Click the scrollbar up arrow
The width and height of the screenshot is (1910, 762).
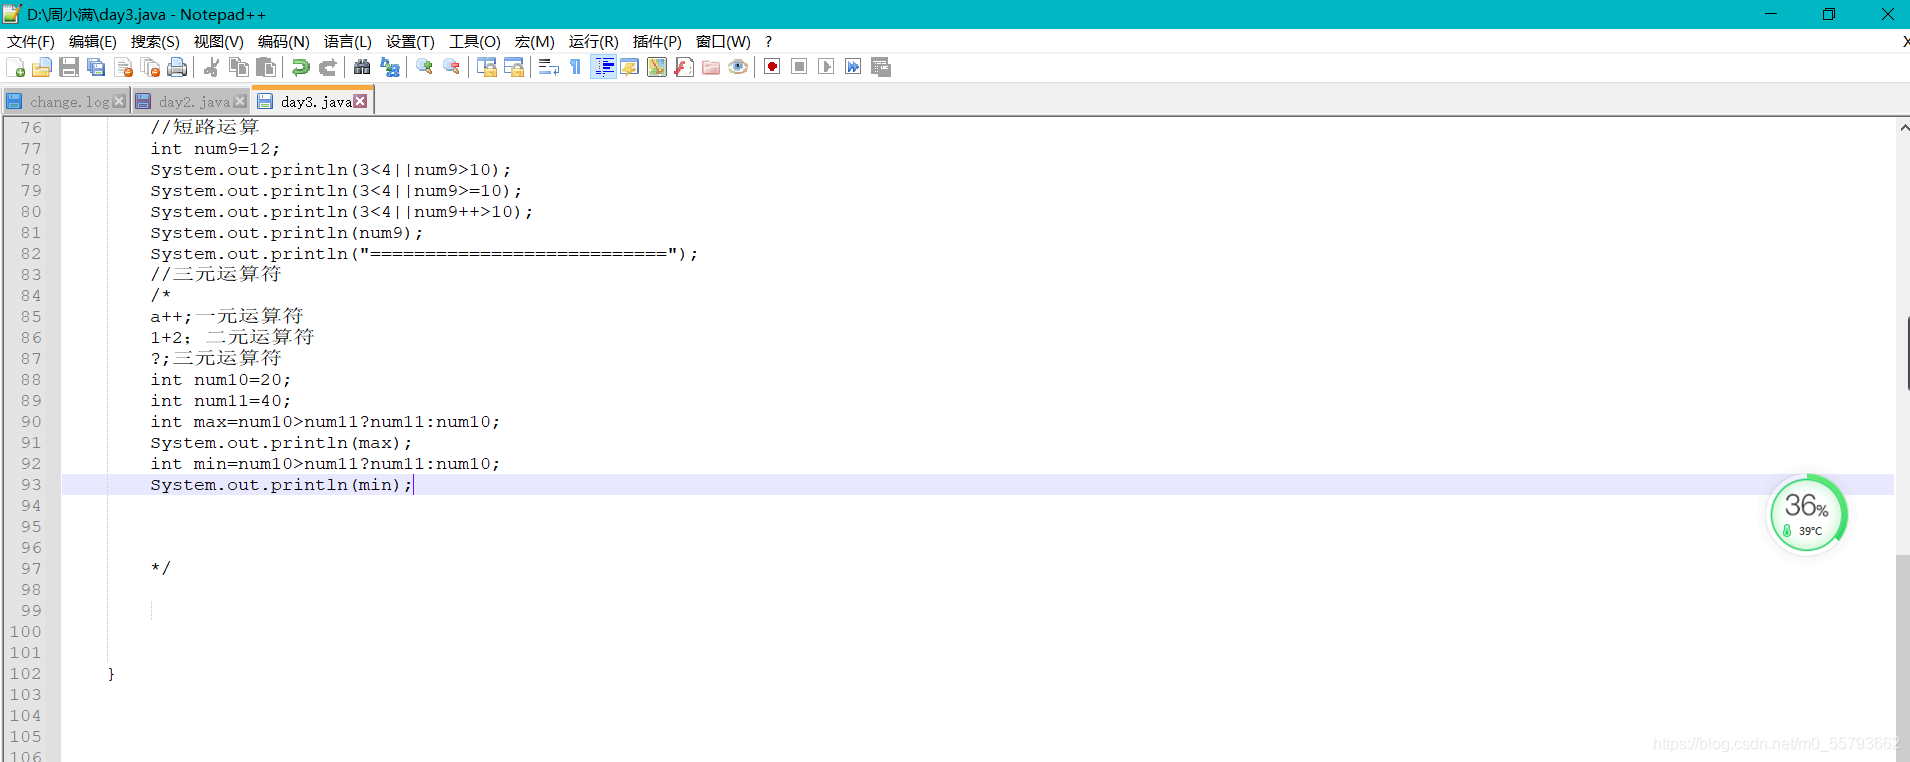[x=1903, y=128]
